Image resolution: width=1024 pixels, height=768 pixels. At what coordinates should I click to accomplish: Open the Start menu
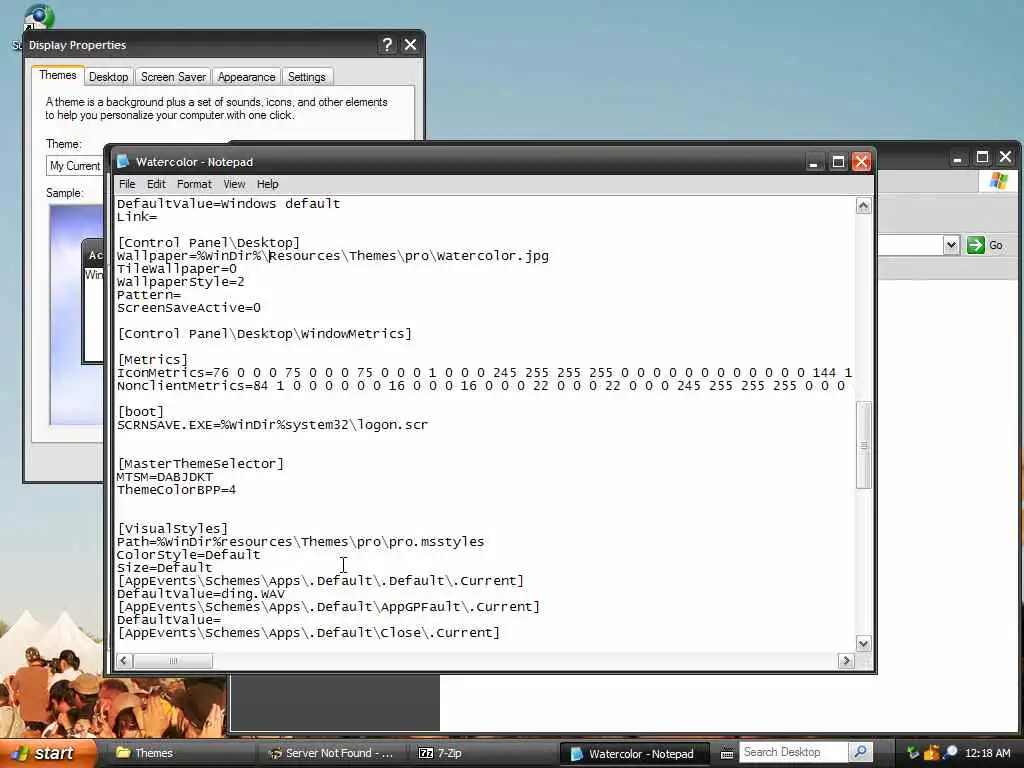48,754
